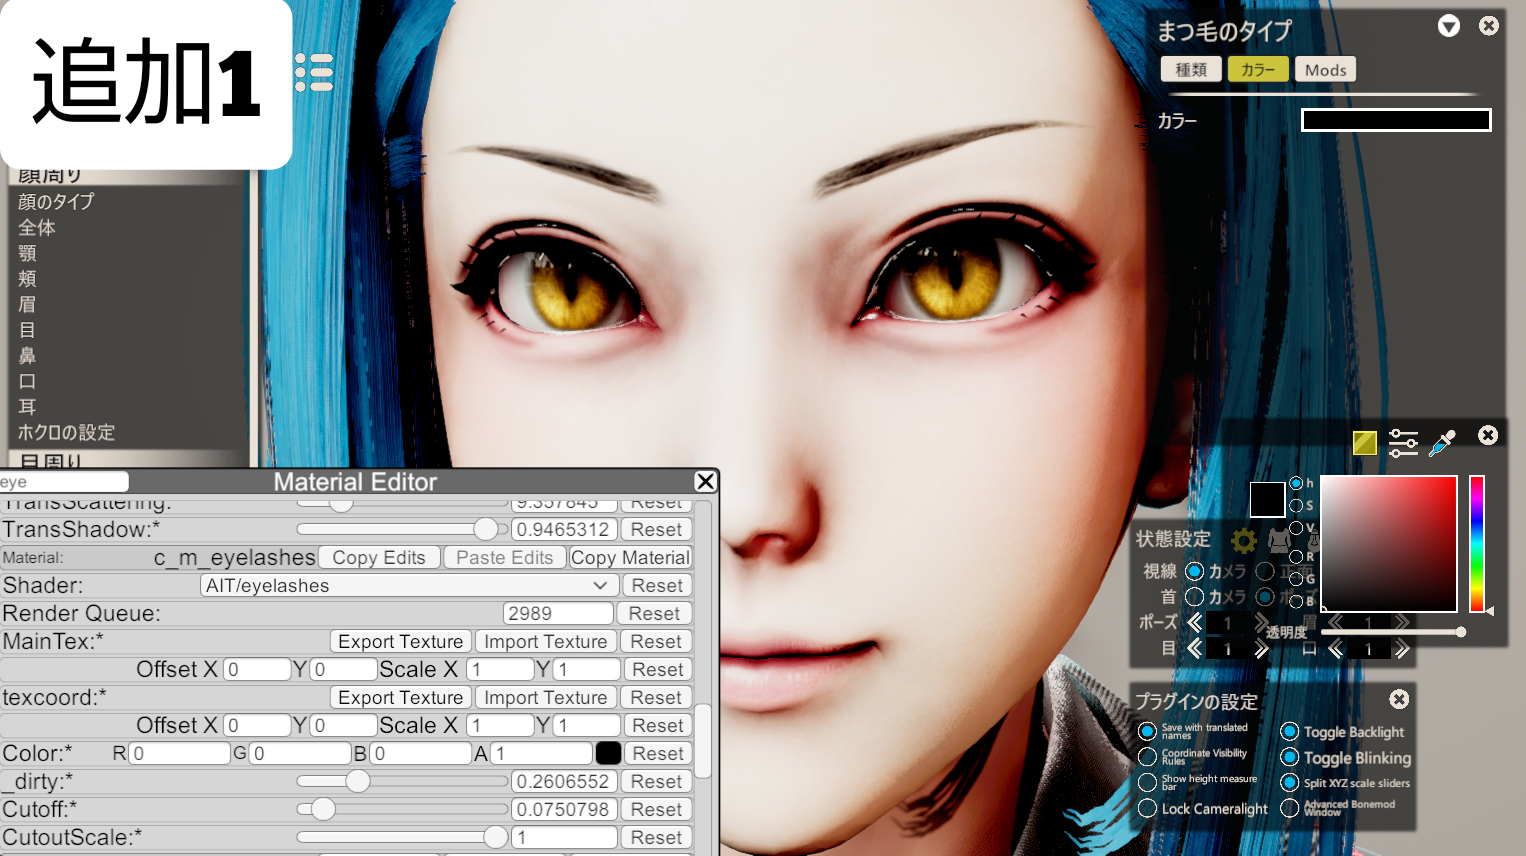Activate the eyedropper tool
Viewport: 1526px width, 856px height.
tap(1442, 443)
